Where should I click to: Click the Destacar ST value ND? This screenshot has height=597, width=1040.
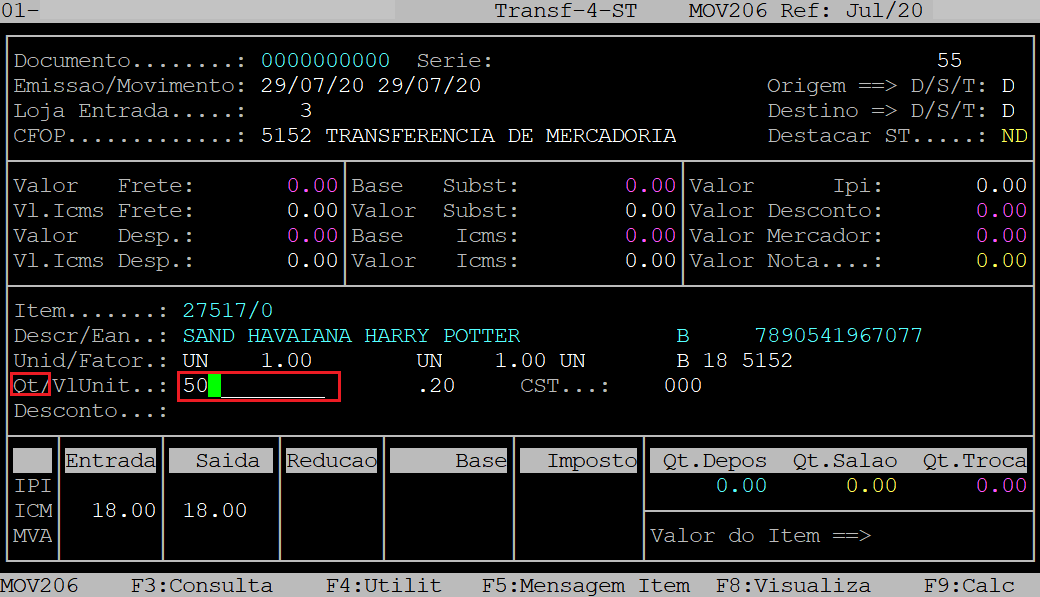[x=1014, y=136]
